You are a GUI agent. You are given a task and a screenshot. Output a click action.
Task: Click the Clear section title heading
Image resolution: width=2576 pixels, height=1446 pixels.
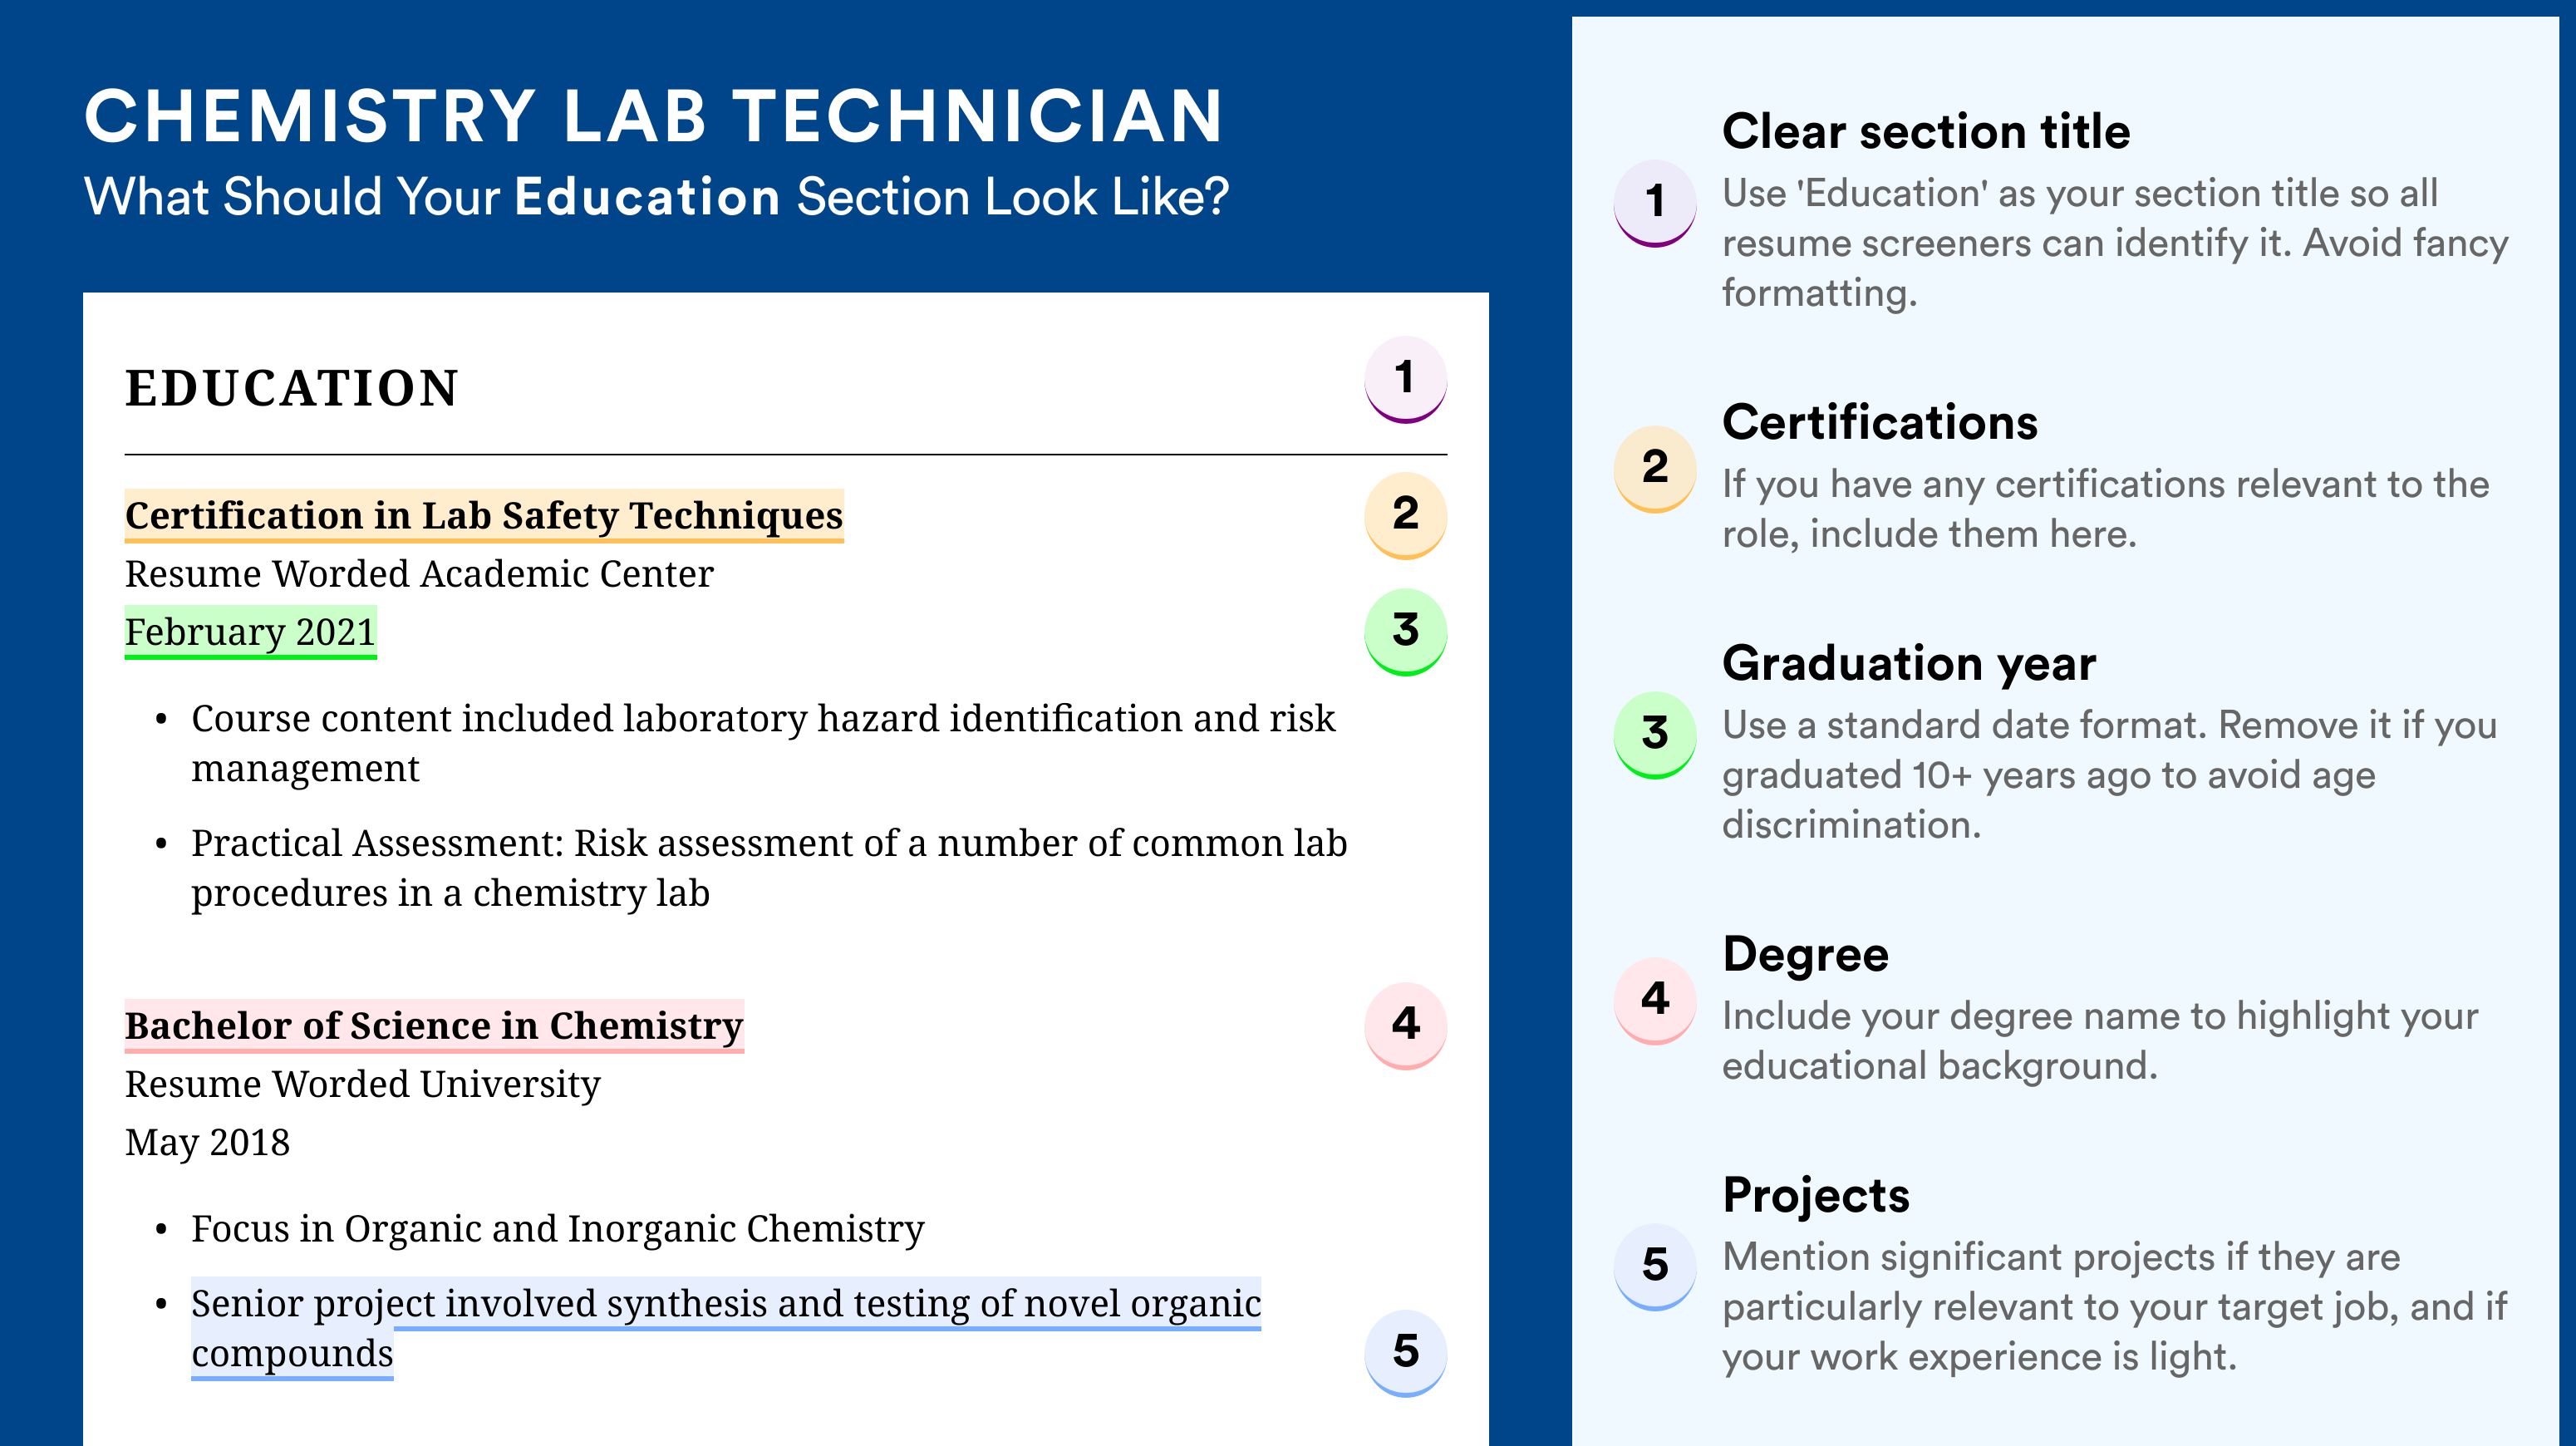1926,131
